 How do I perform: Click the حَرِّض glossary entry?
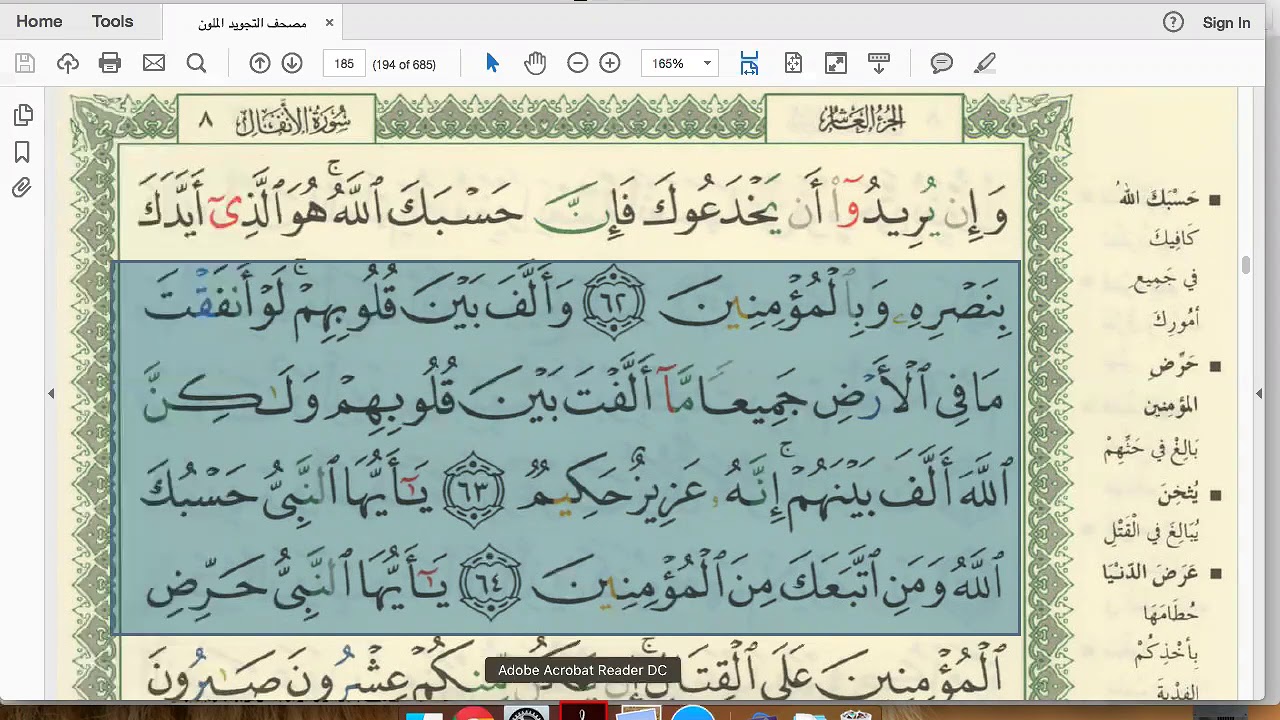tap(1174, 366)
